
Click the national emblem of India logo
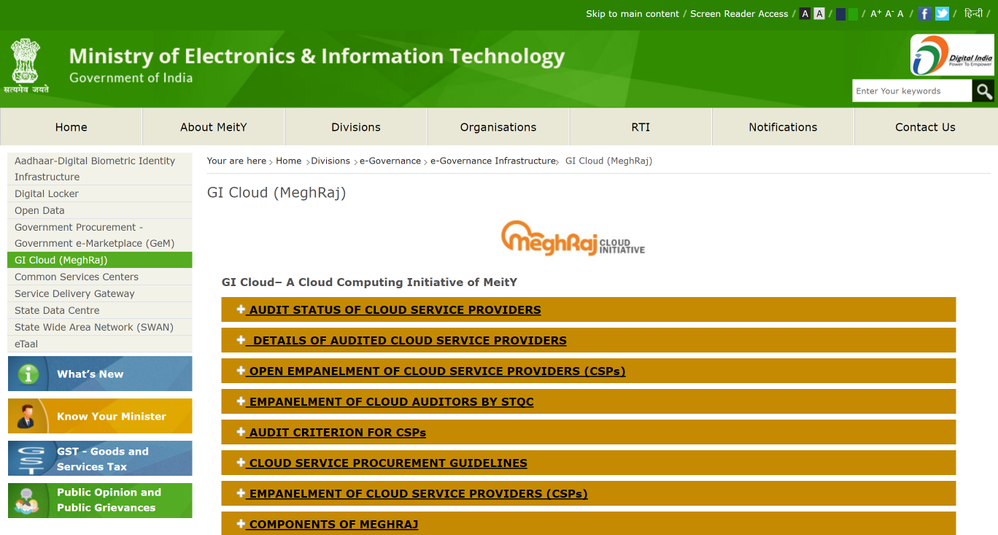[25, 66]
